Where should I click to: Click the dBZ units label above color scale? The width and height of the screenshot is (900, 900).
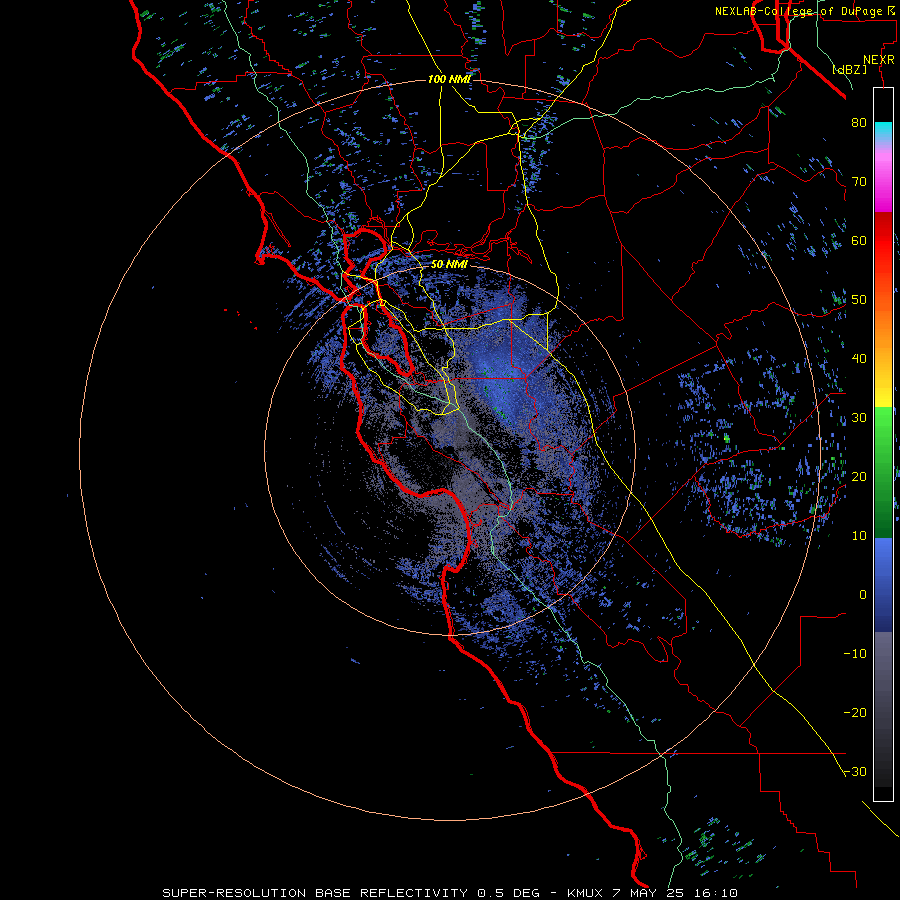849,70
